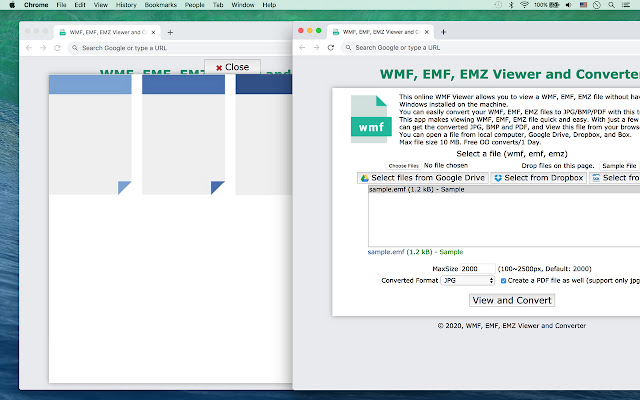Click the address bar in front window
640x400 pixels.
pos(490,47)
